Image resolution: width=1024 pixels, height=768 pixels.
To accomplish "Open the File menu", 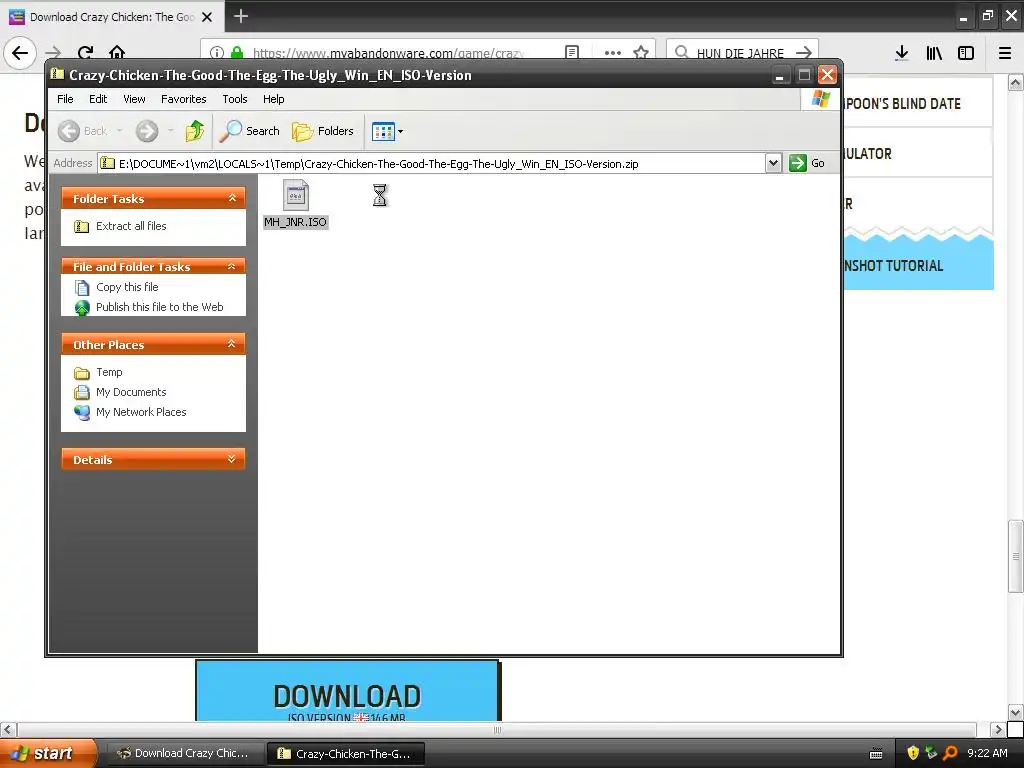I will (65, 99).
